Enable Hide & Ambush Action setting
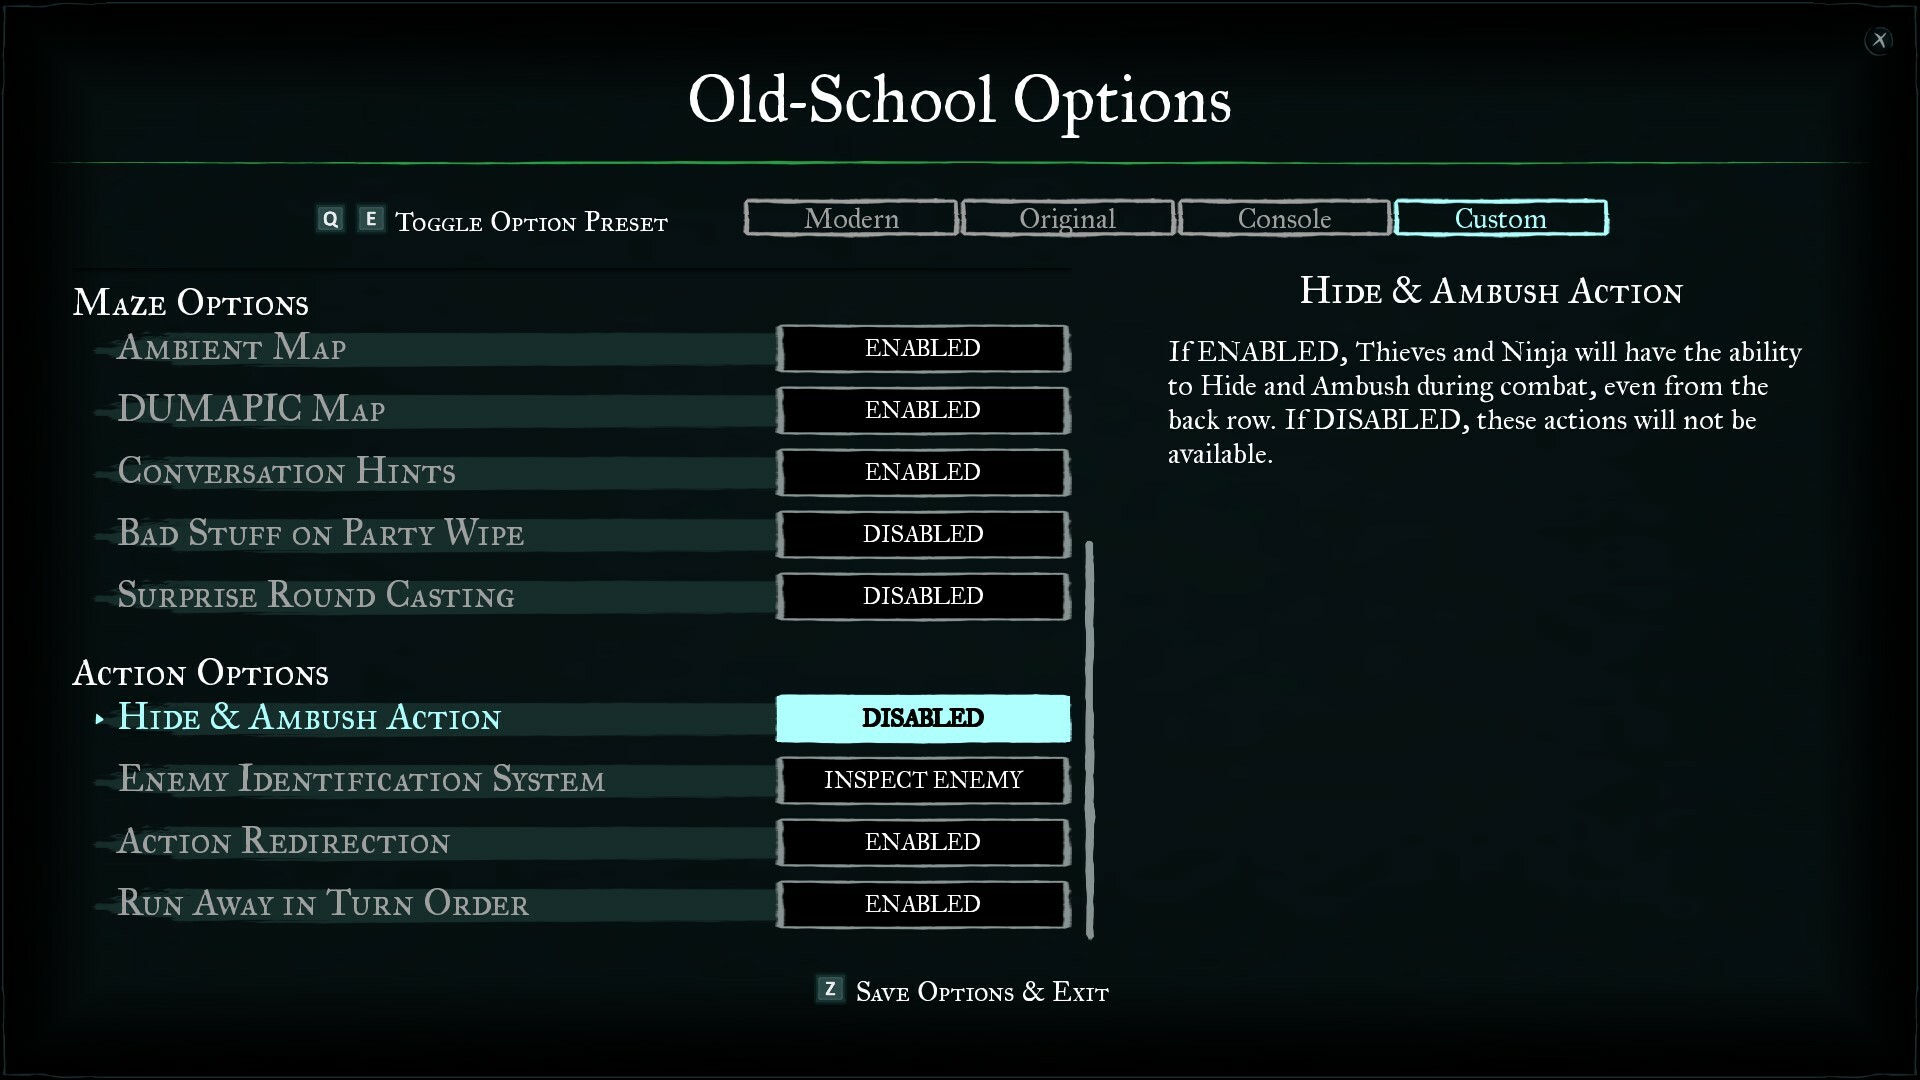Viewport: 1920px width, 1080px height. coord(923,717)
